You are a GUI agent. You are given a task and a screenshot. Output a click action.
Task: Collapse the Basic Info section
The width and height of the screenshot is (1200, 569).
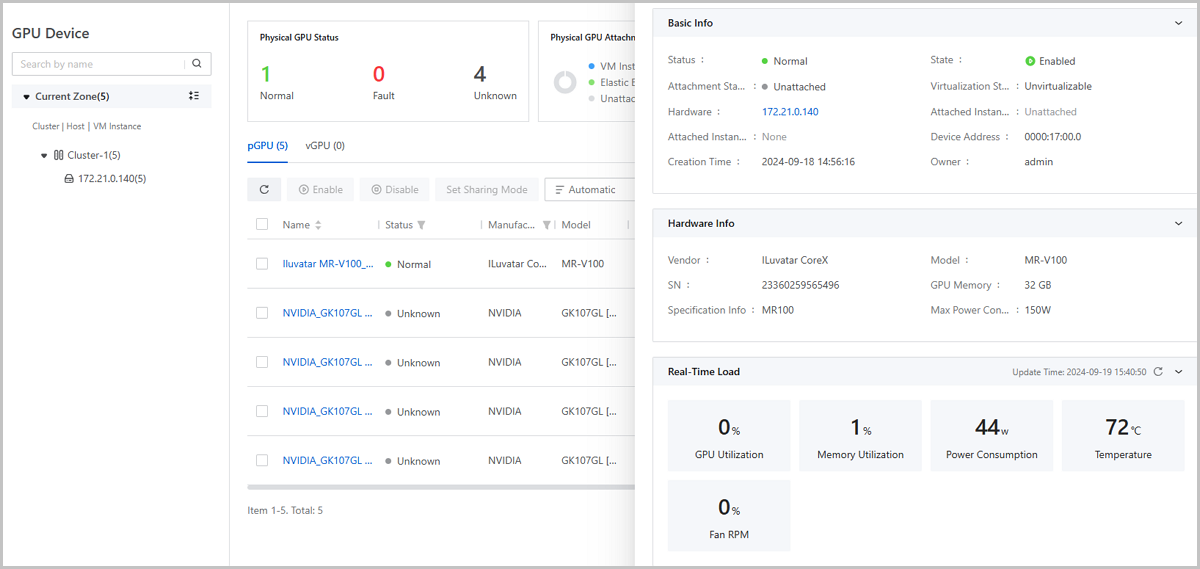pos(1178,23)
